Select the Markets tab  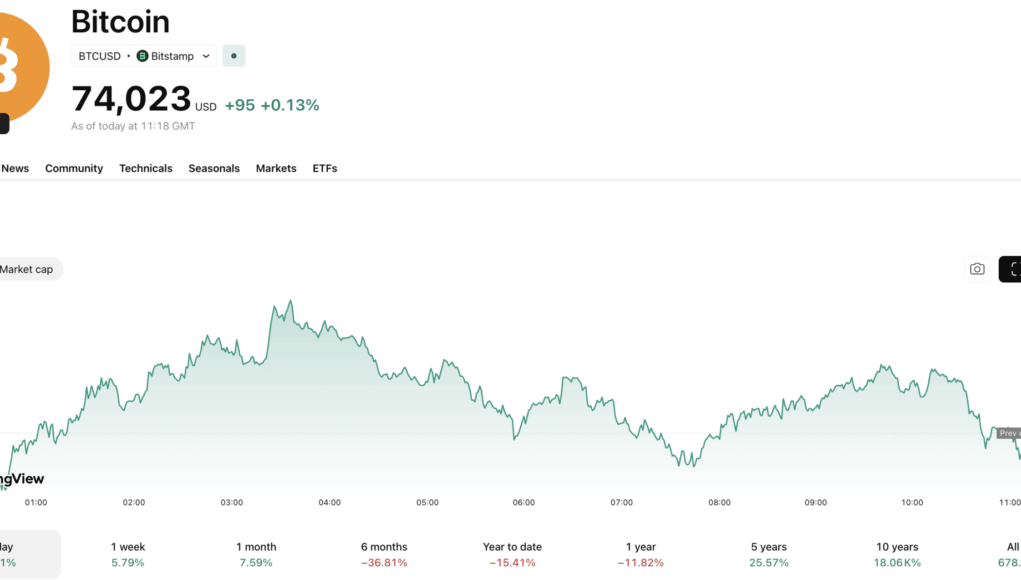276,168
